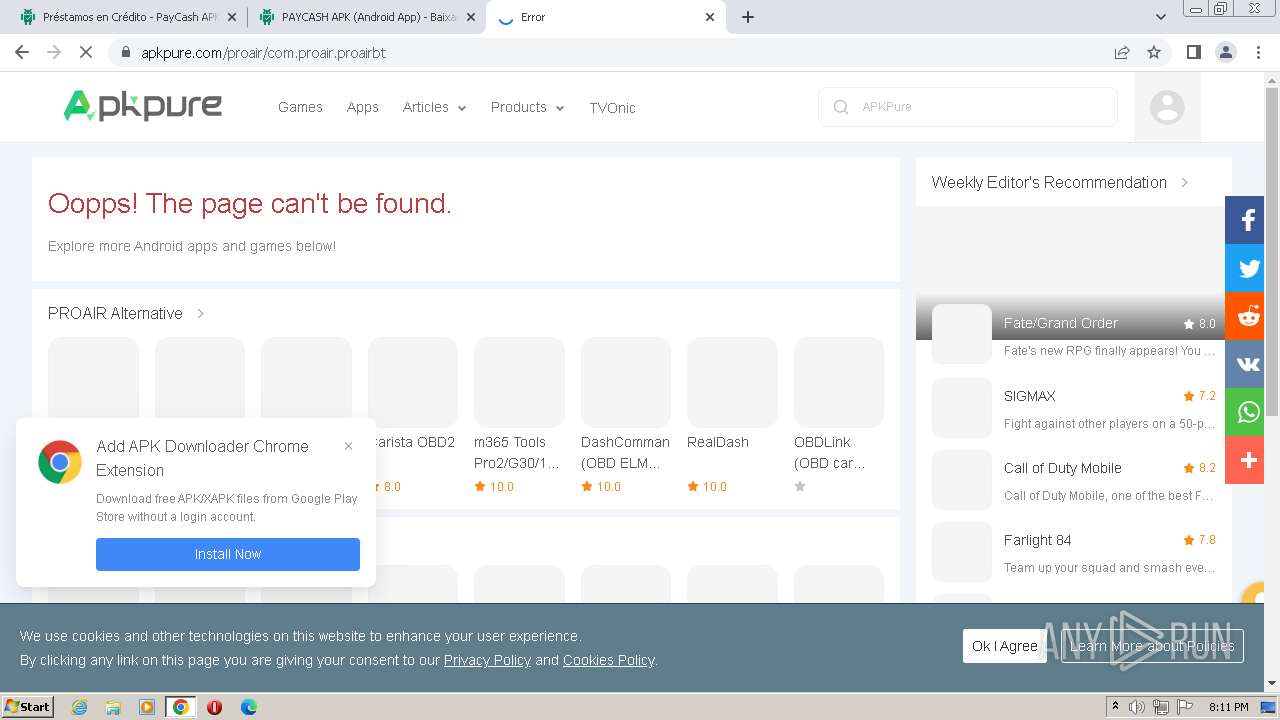Close the APK Downloader extension popup
The image size is (1280, 720).
tap(348, 446)
